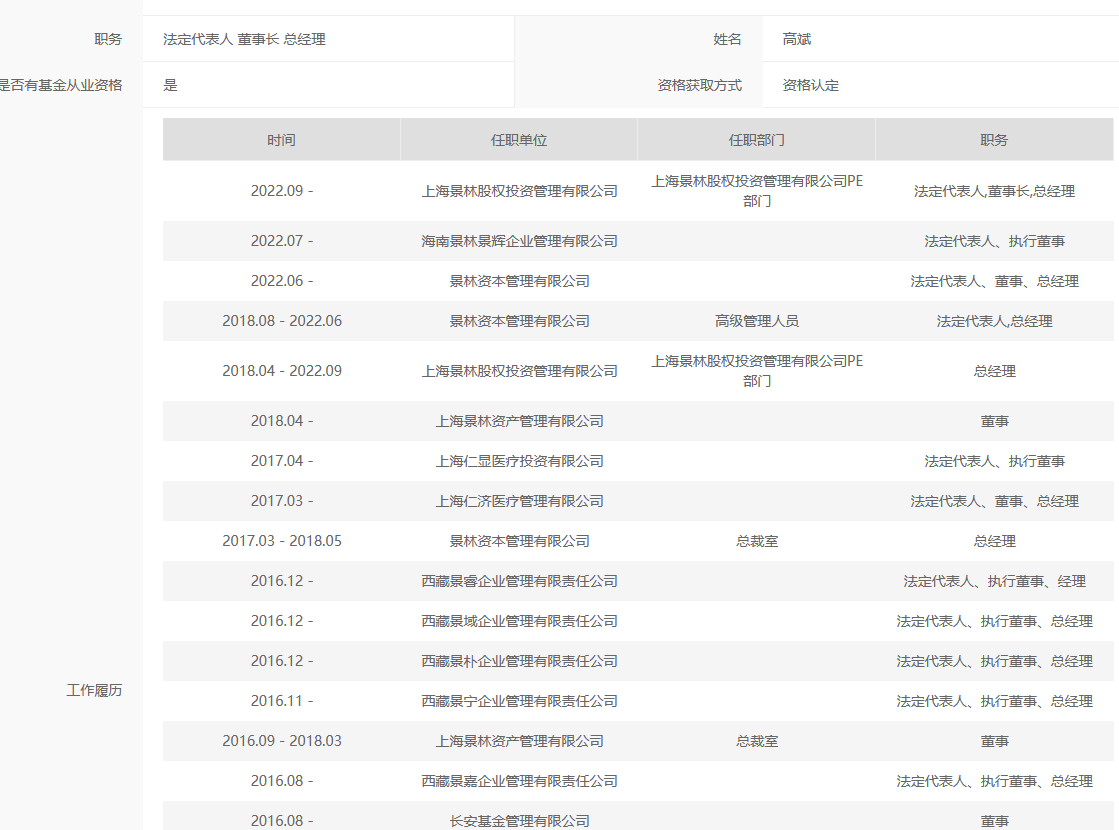Select the 2018.08 - 2022.06 date cell
Viewport: 1119px width, 830px height.
(x=281, y=321)
